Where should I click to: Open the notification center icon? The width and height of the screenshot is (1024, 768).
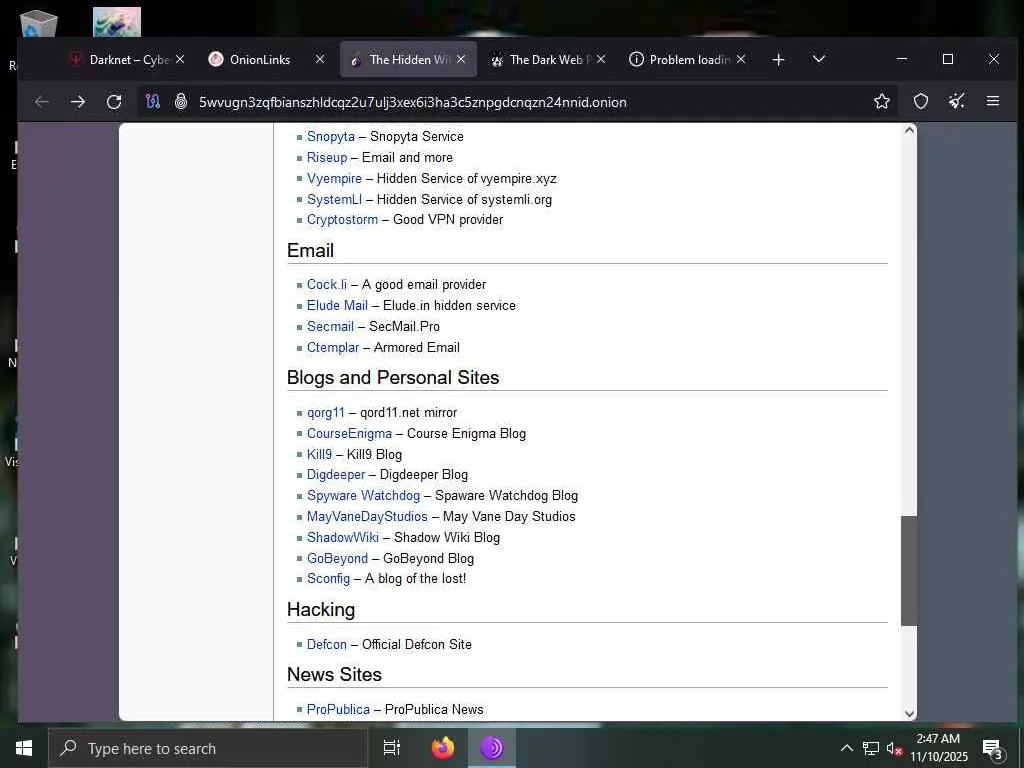pyautogui.click(x=992, y=749)
